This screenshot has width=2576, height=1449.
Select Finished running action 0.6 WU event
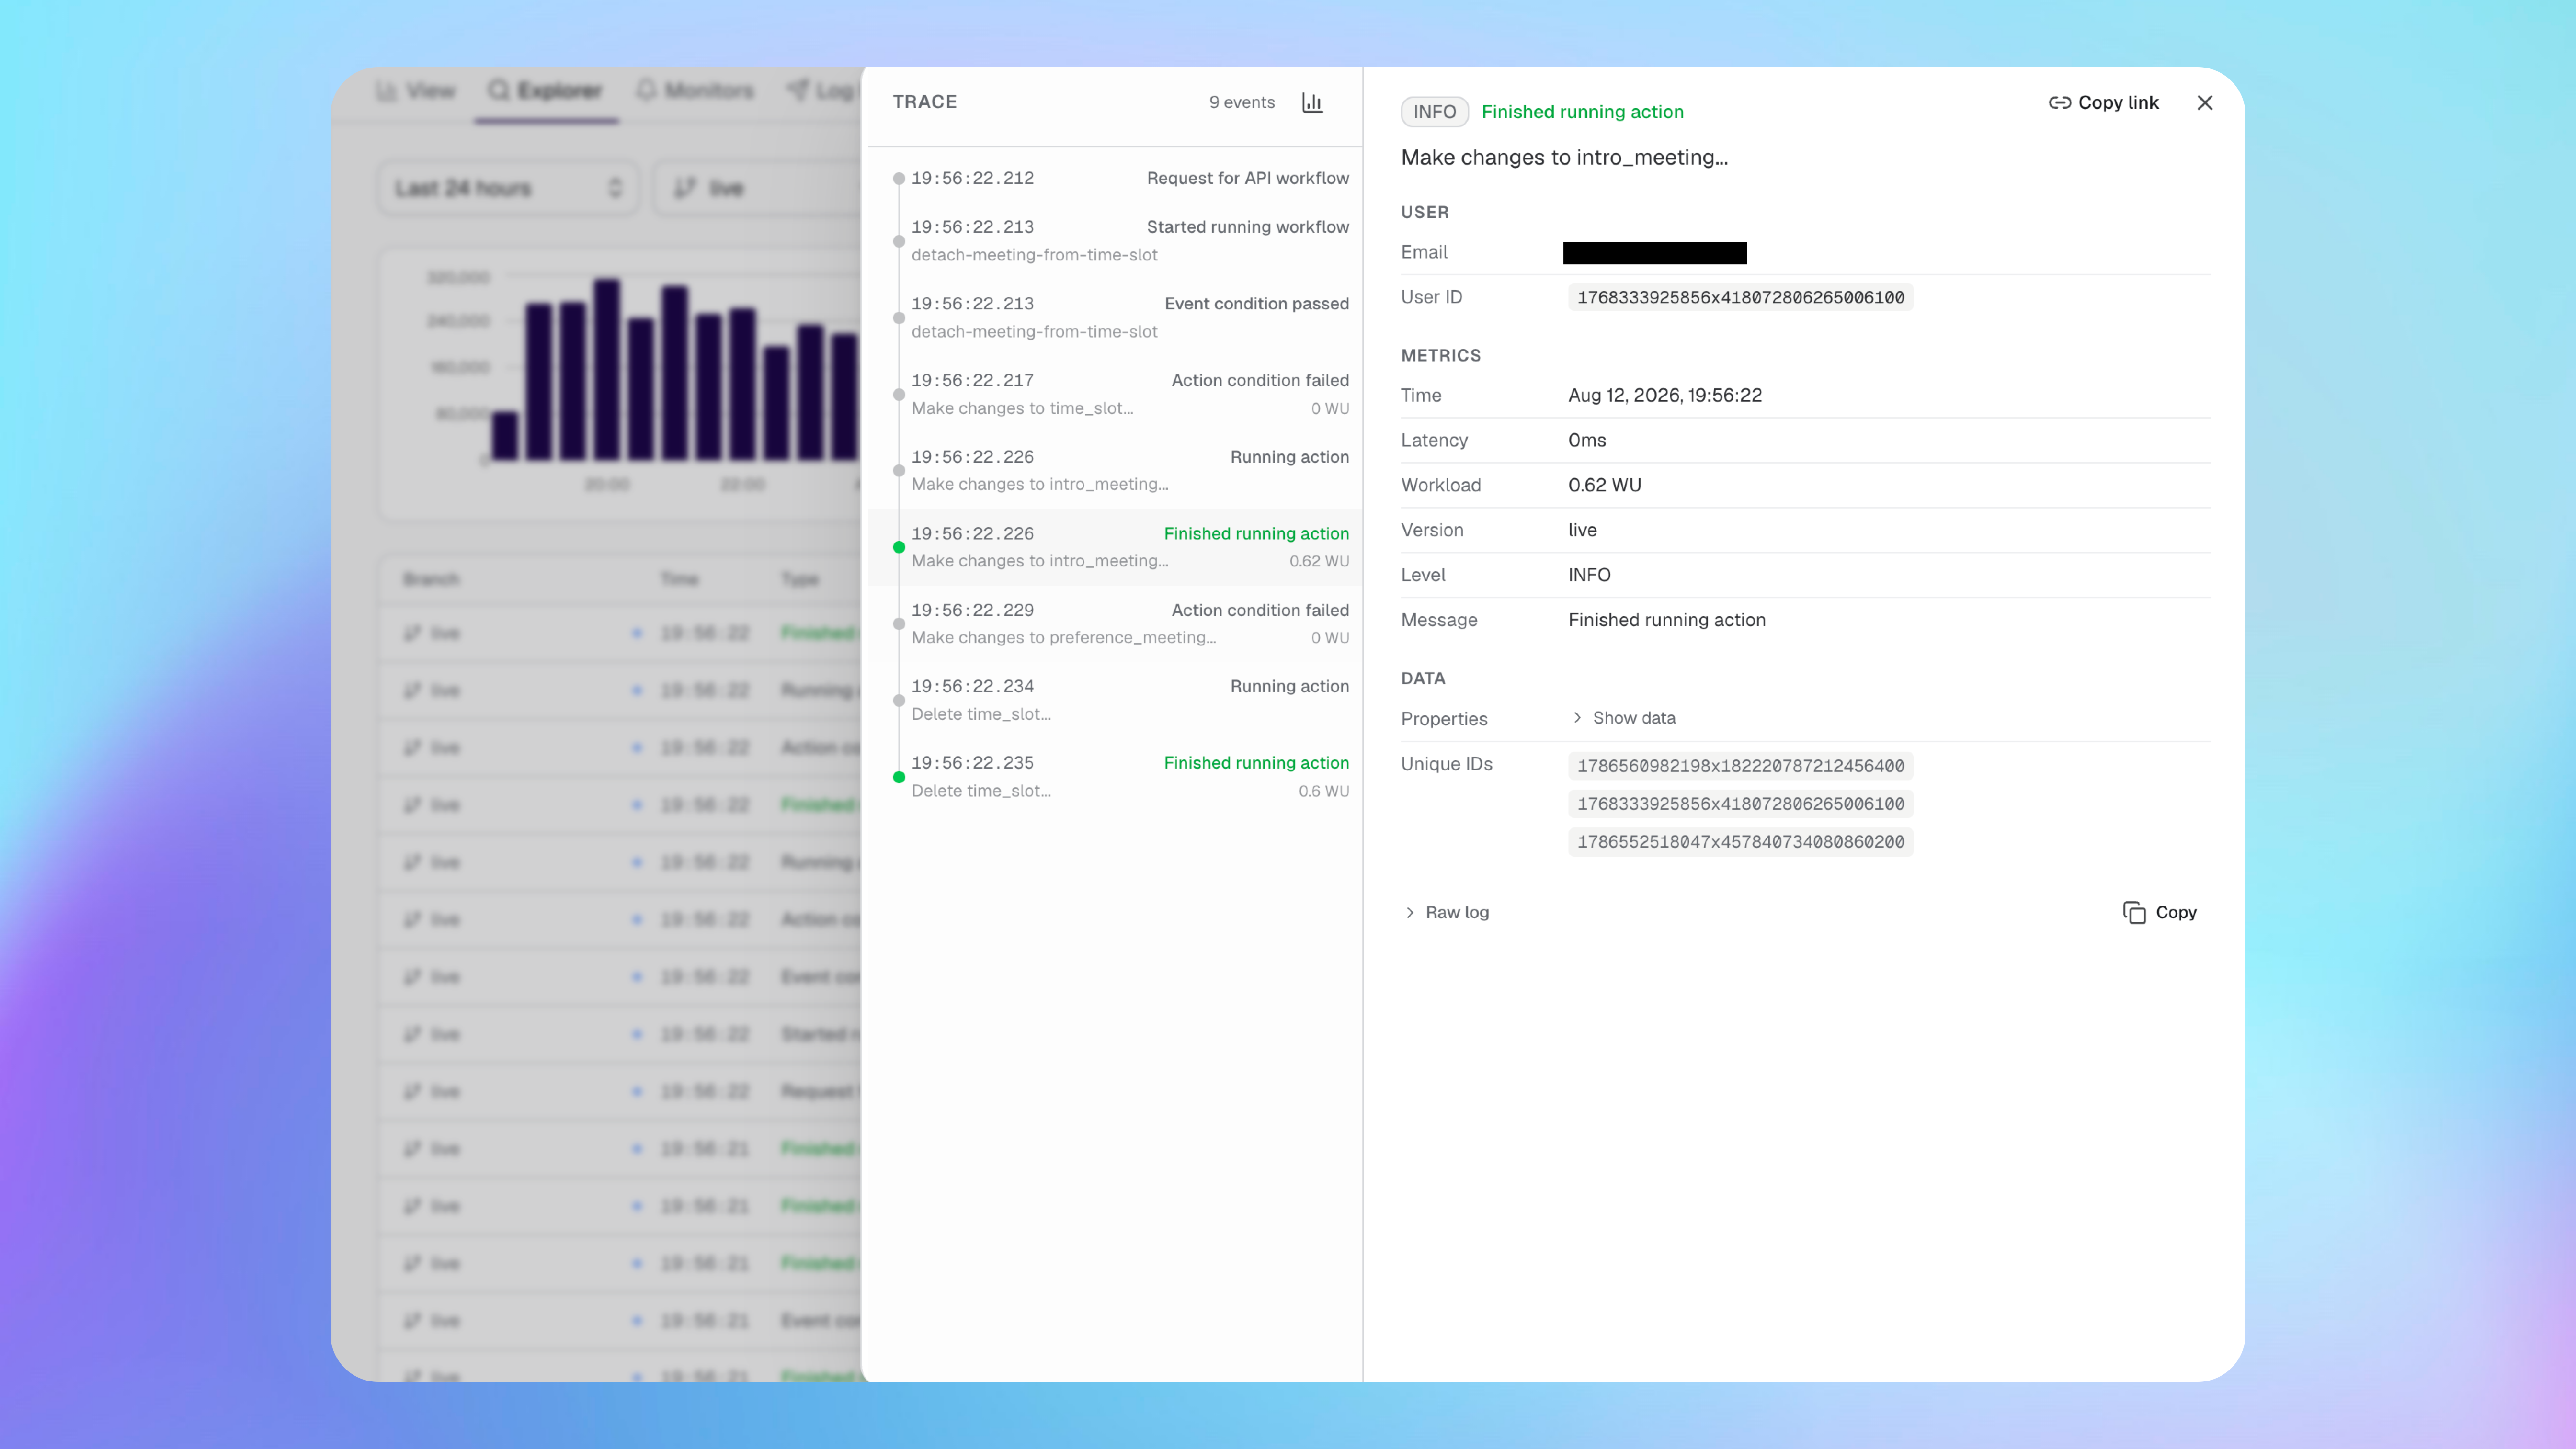point(1115,777)
